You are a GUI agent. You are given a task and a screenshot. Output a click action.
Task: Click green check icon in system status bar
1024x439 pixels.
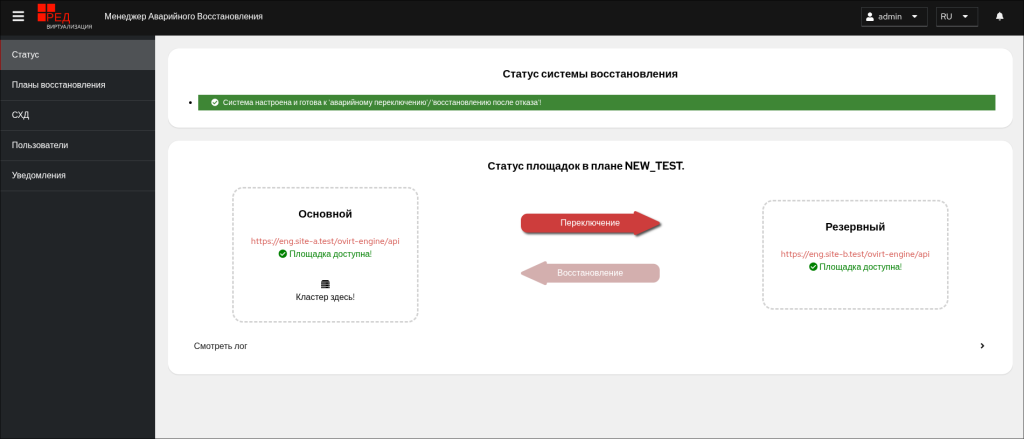pos(214,103)
